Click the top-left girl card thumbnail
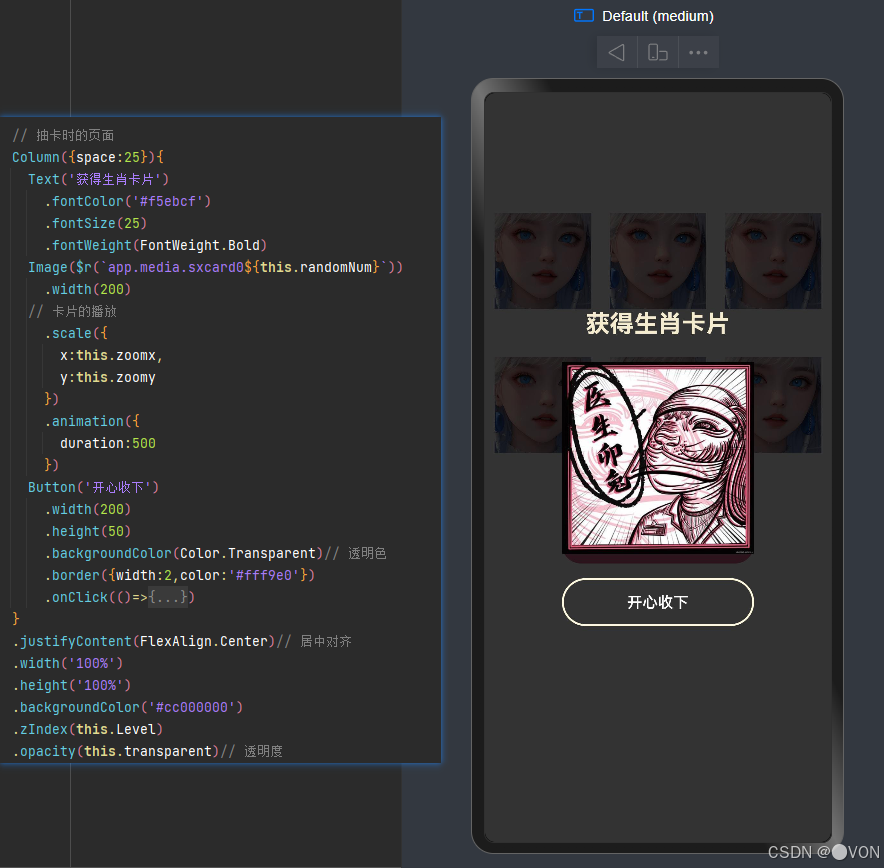 point(542,261)
